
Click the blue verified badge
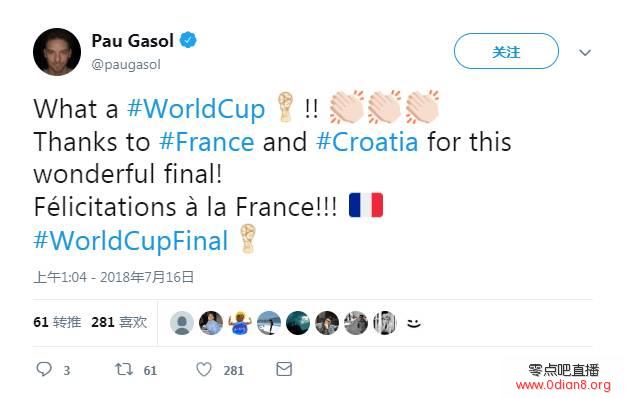(188, 40)
